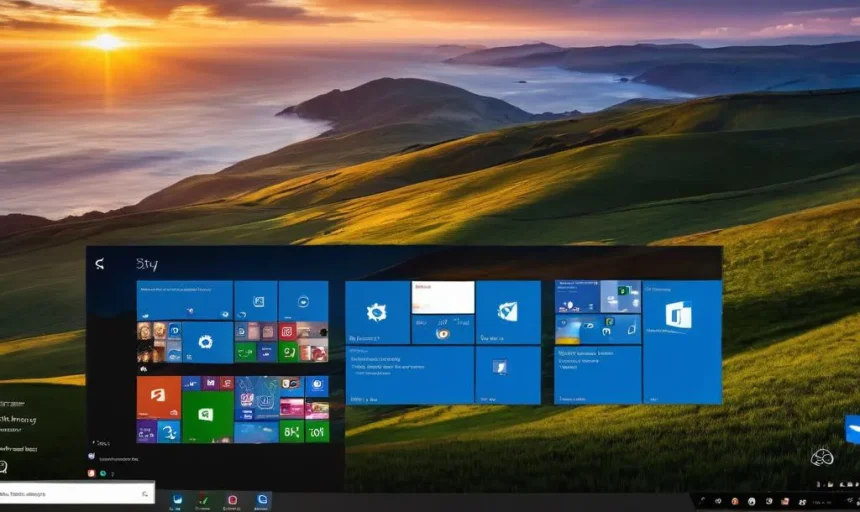Screen dimensions: 860x512
Task: Click the wide blue tile at top of first group
Action: [184, 300]
